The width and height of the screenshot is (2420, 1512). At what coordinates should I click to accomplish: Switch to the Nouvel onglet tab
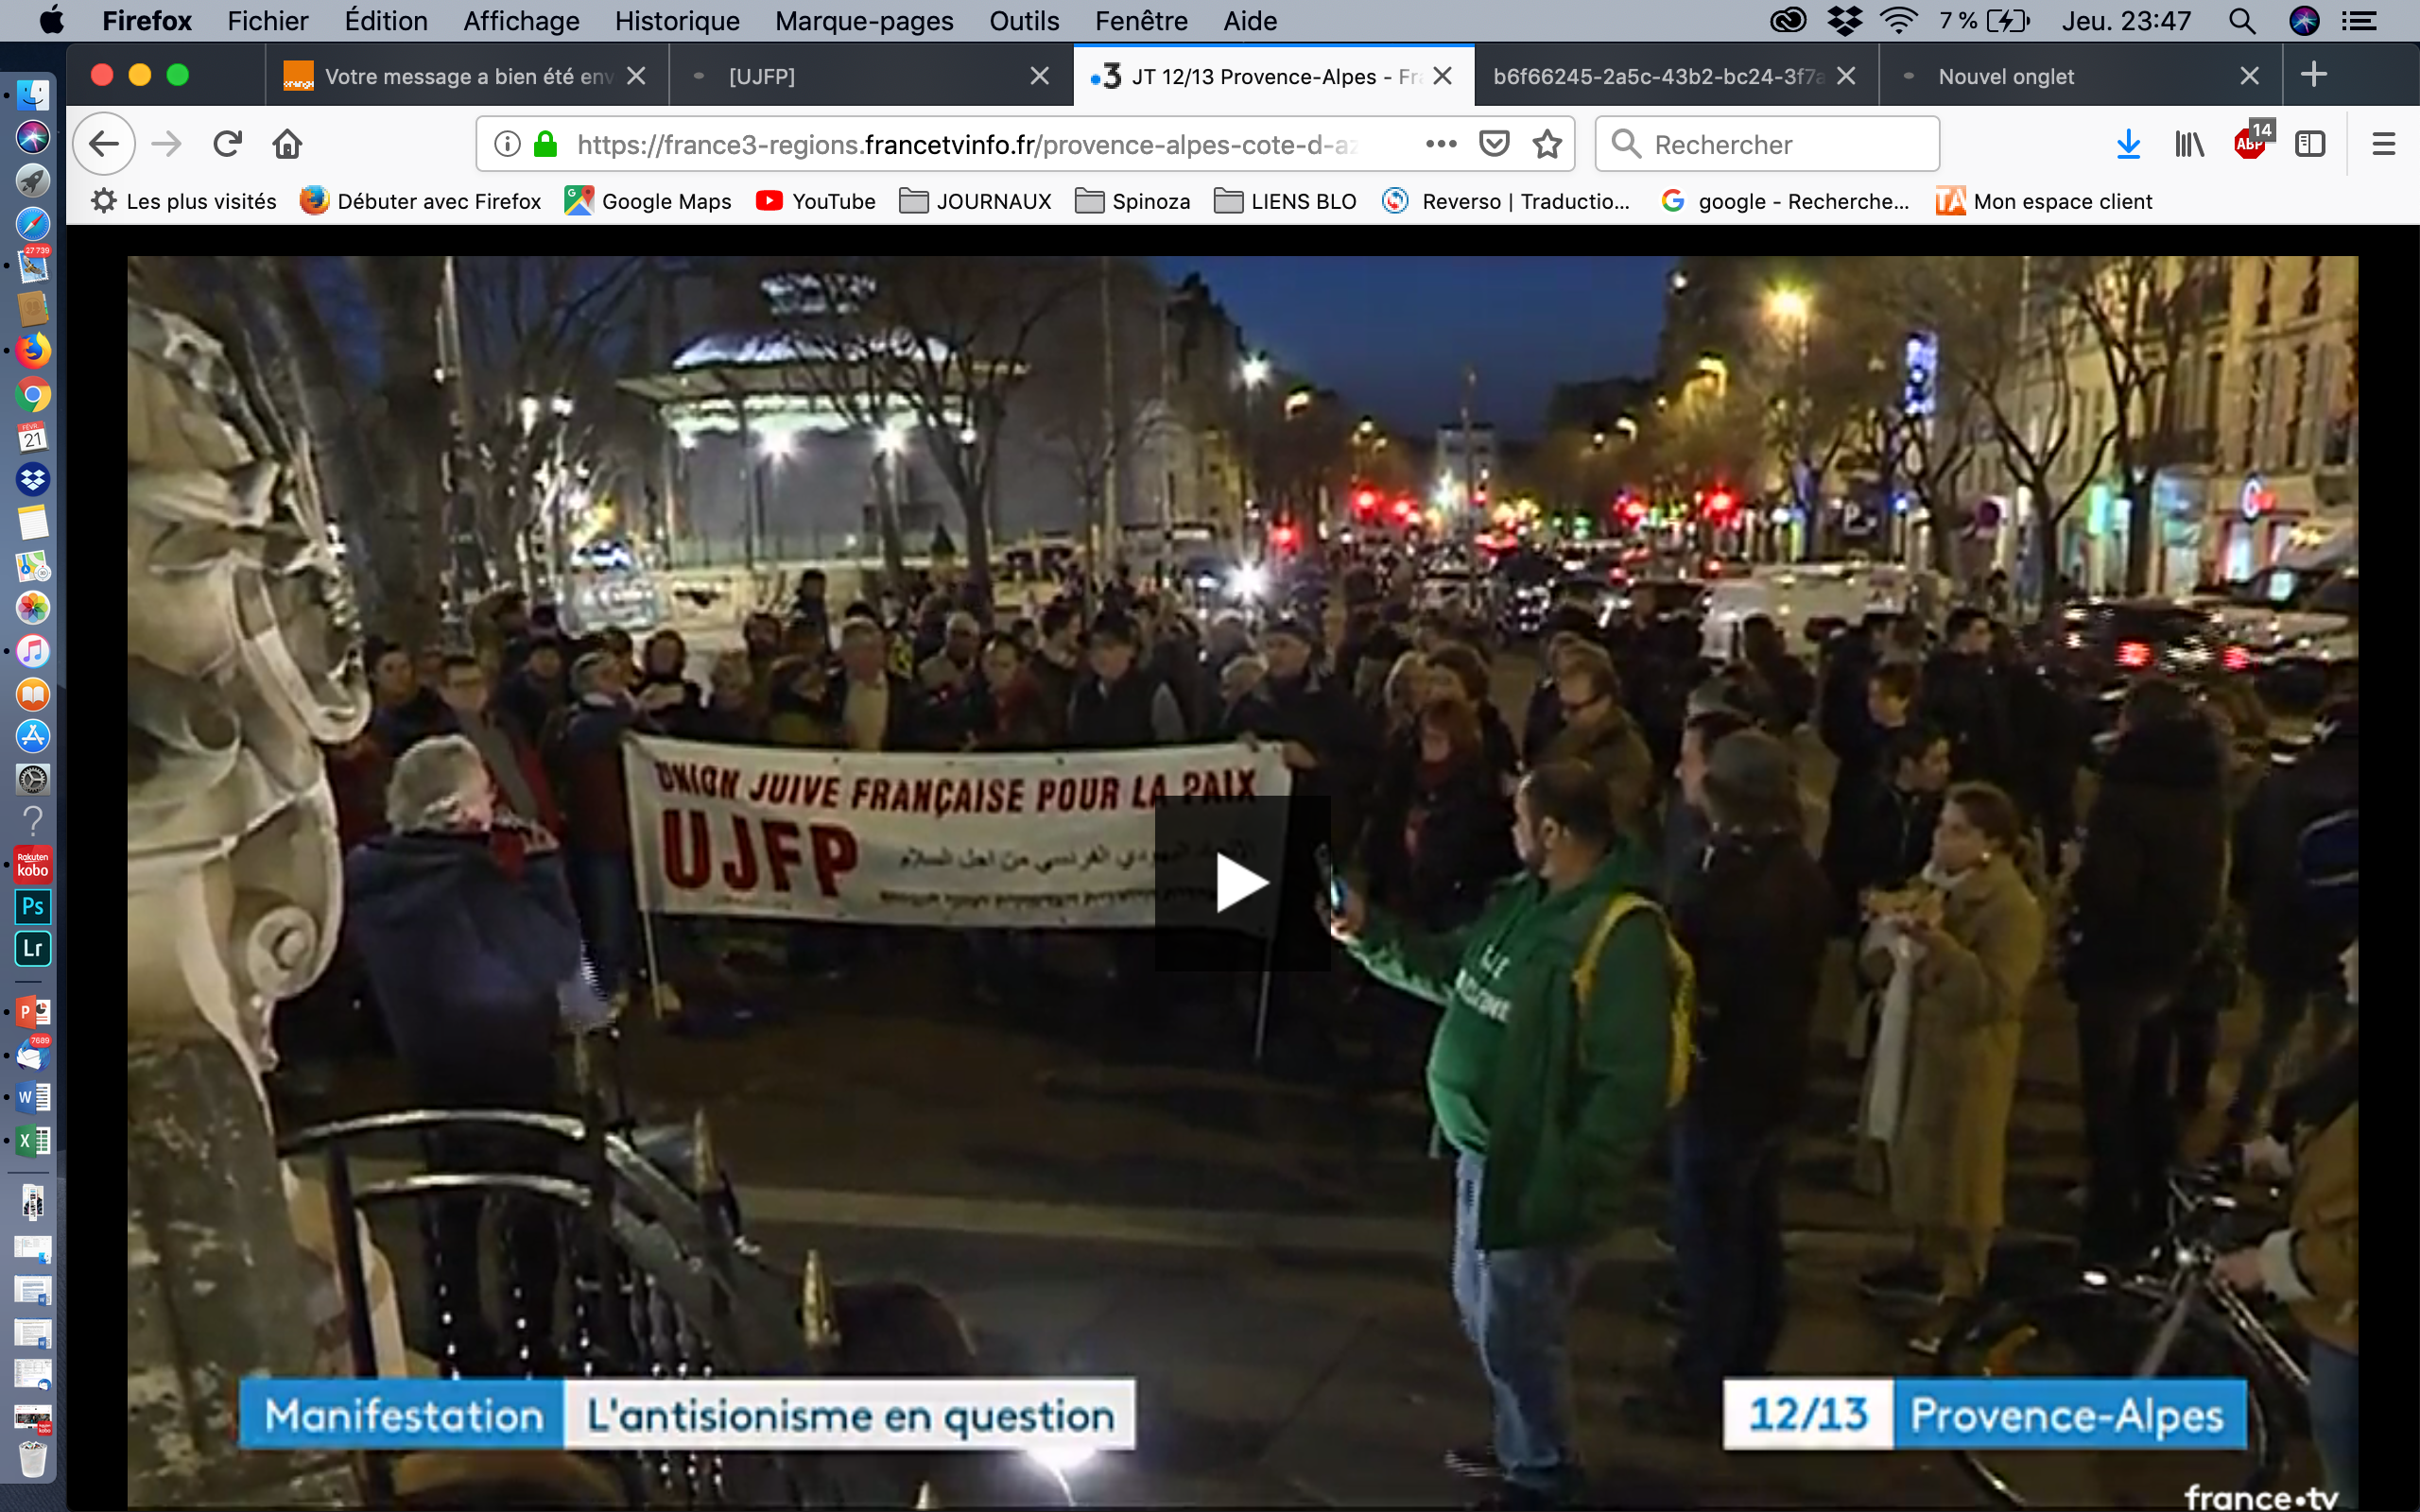[2080, 76]
